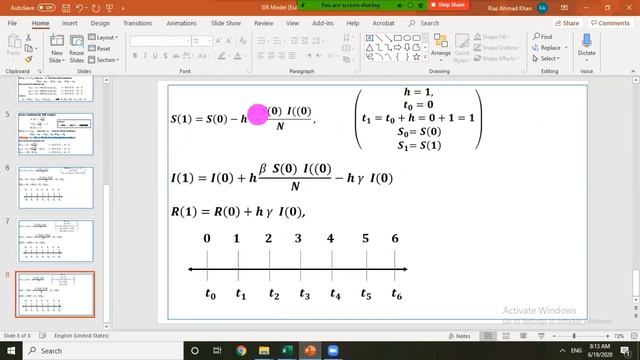Viewport: 640px width, 360px height.
Task: Start presentation from beginning icon
Action: (109, 8)
